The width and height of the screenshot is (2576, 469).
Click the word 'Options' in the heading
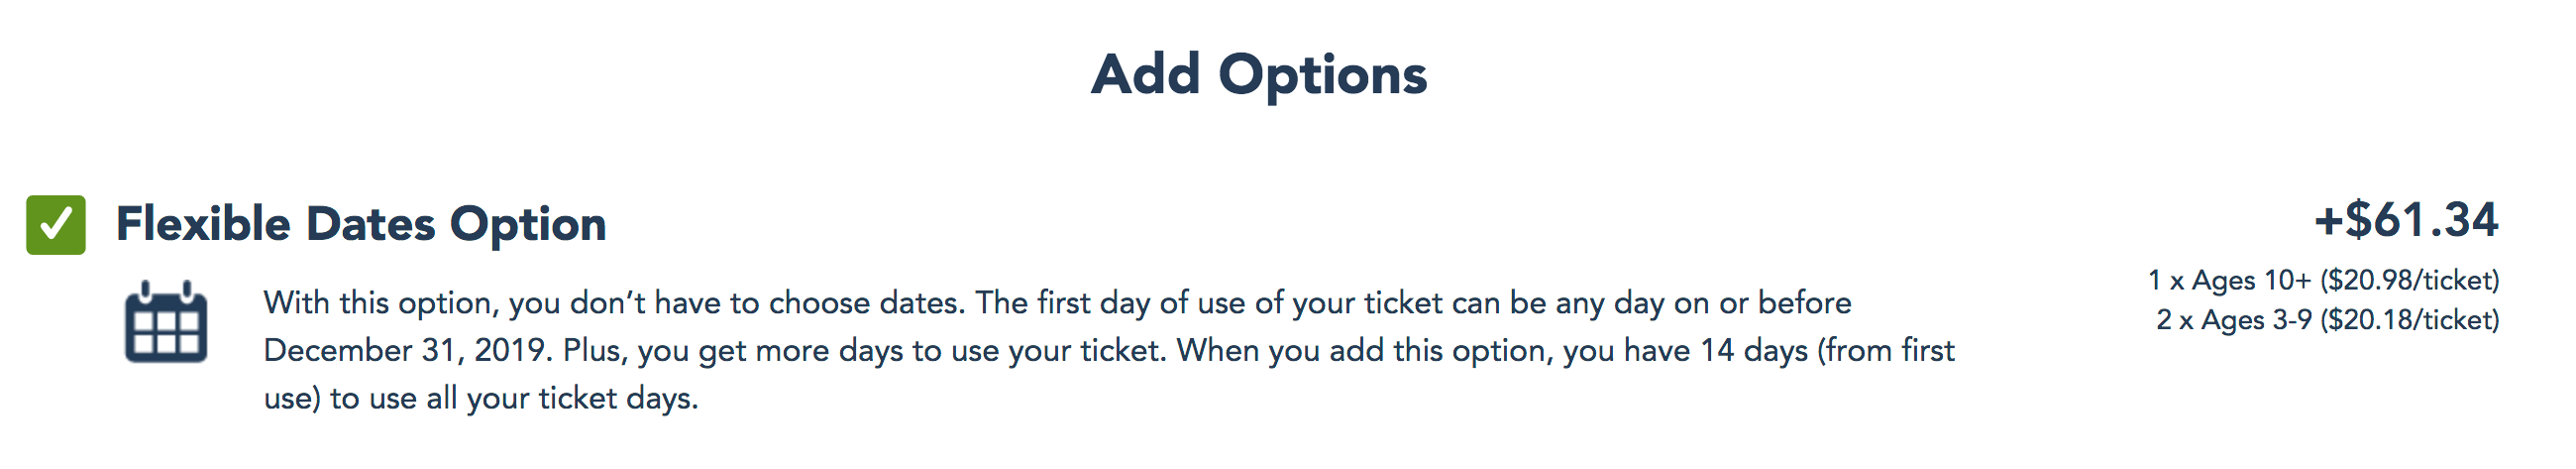(1322, 75)
